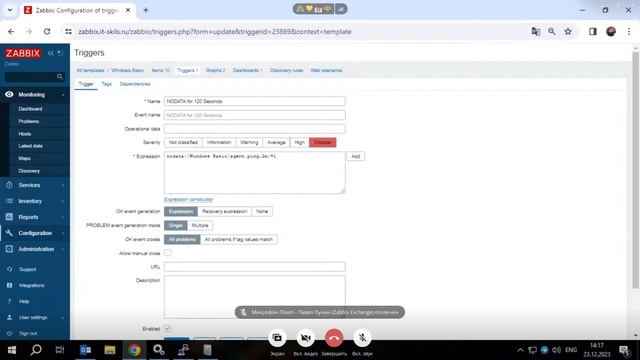
Task: Click the translate page icon in address bar
Action: [536, 31]
